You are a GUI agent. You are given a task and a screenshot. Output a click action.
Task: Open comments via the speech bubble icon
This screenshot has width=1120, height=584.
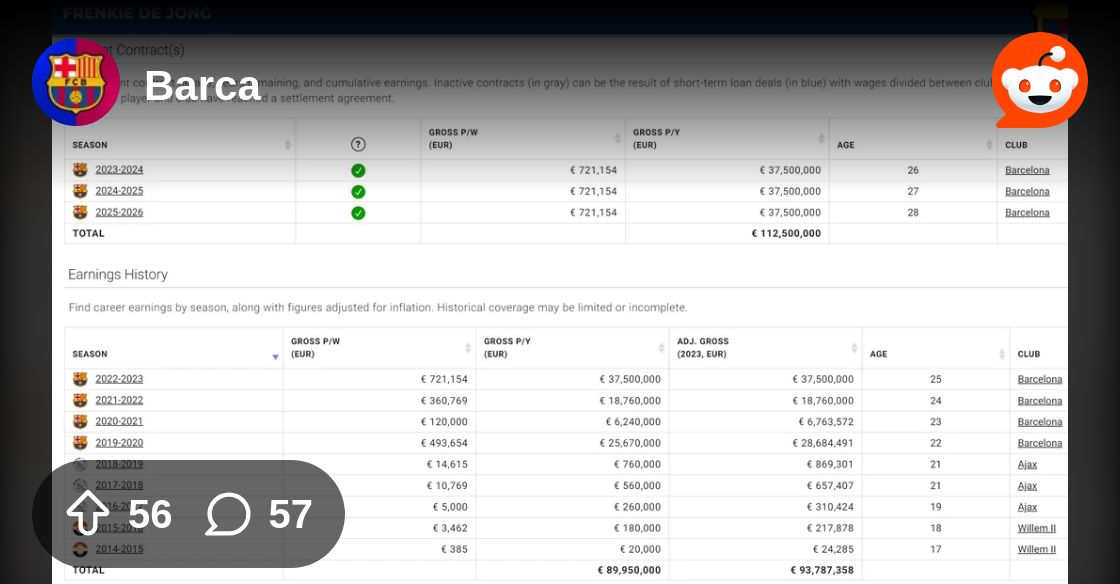(228, 514)
